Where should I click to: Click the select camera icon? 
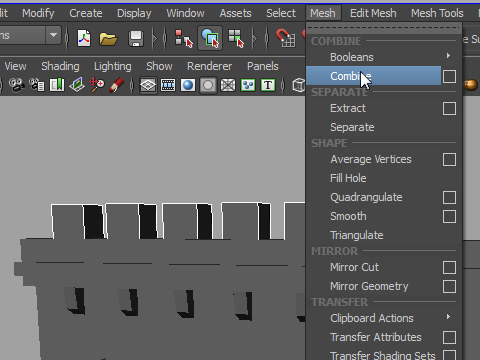[16, 85]
